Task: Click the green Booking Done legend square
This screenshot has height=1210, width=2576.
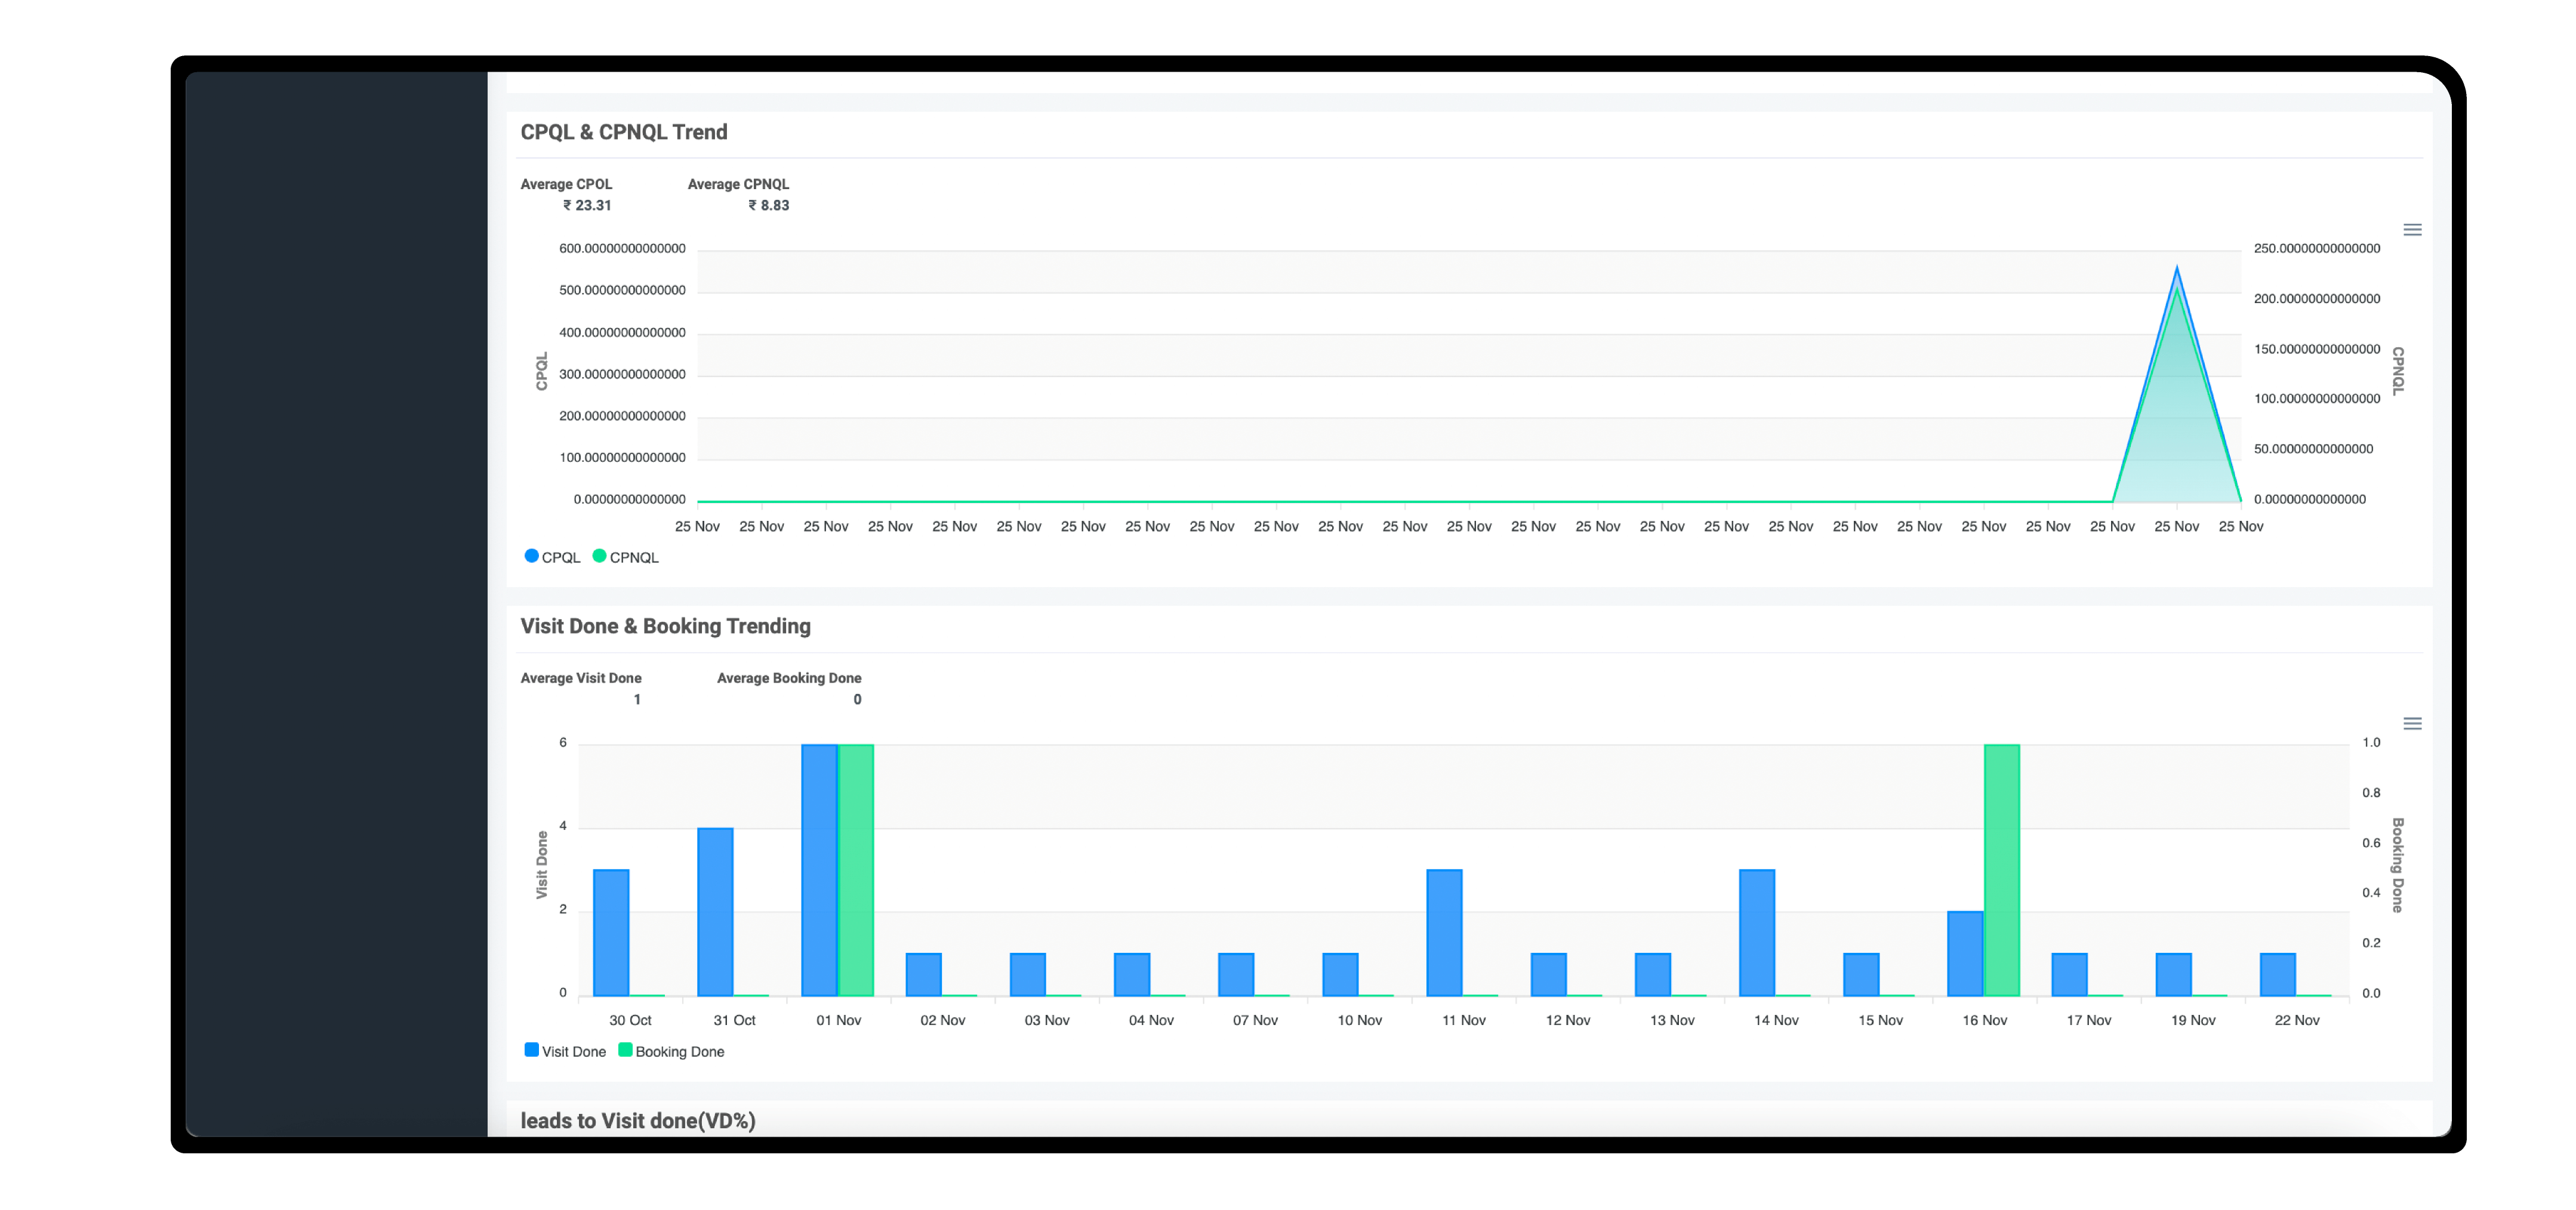Action: coord(625,1050)
